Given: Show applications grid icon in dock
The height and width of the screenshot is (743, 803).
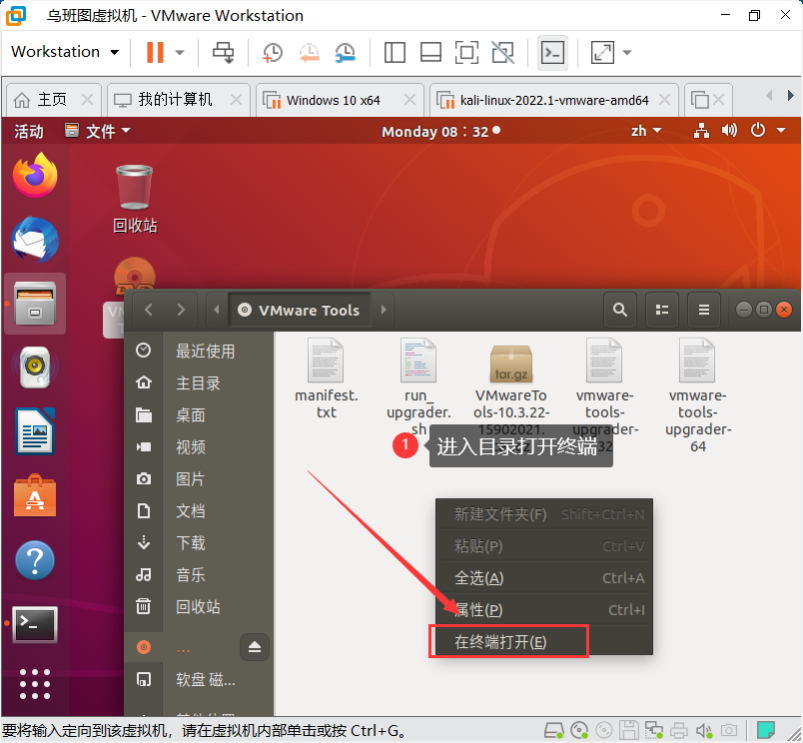Looking at the screenshot, I should [35, 684].
